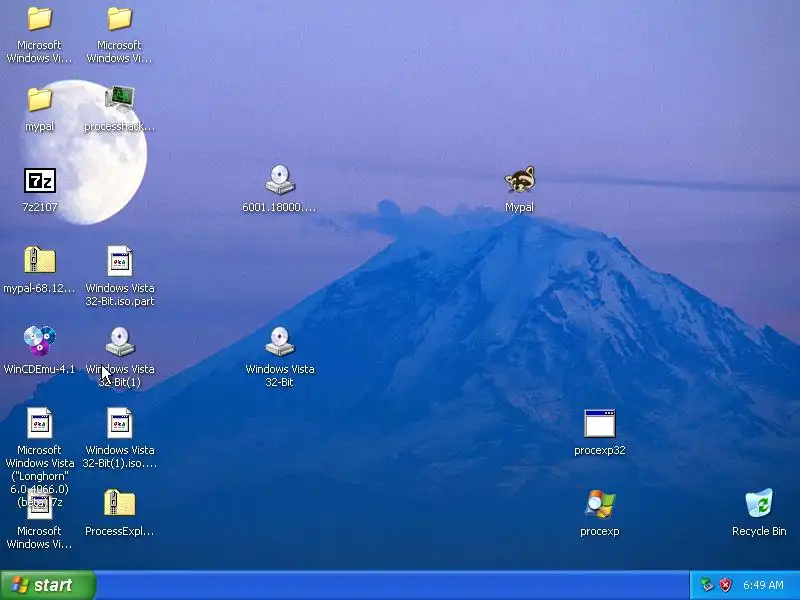The width and height of the screenshot is (800, 600).
Task: Select the Windows Vista 32-Bit.iso.part file
Action: pyautogui.click(x=119, y=261)
